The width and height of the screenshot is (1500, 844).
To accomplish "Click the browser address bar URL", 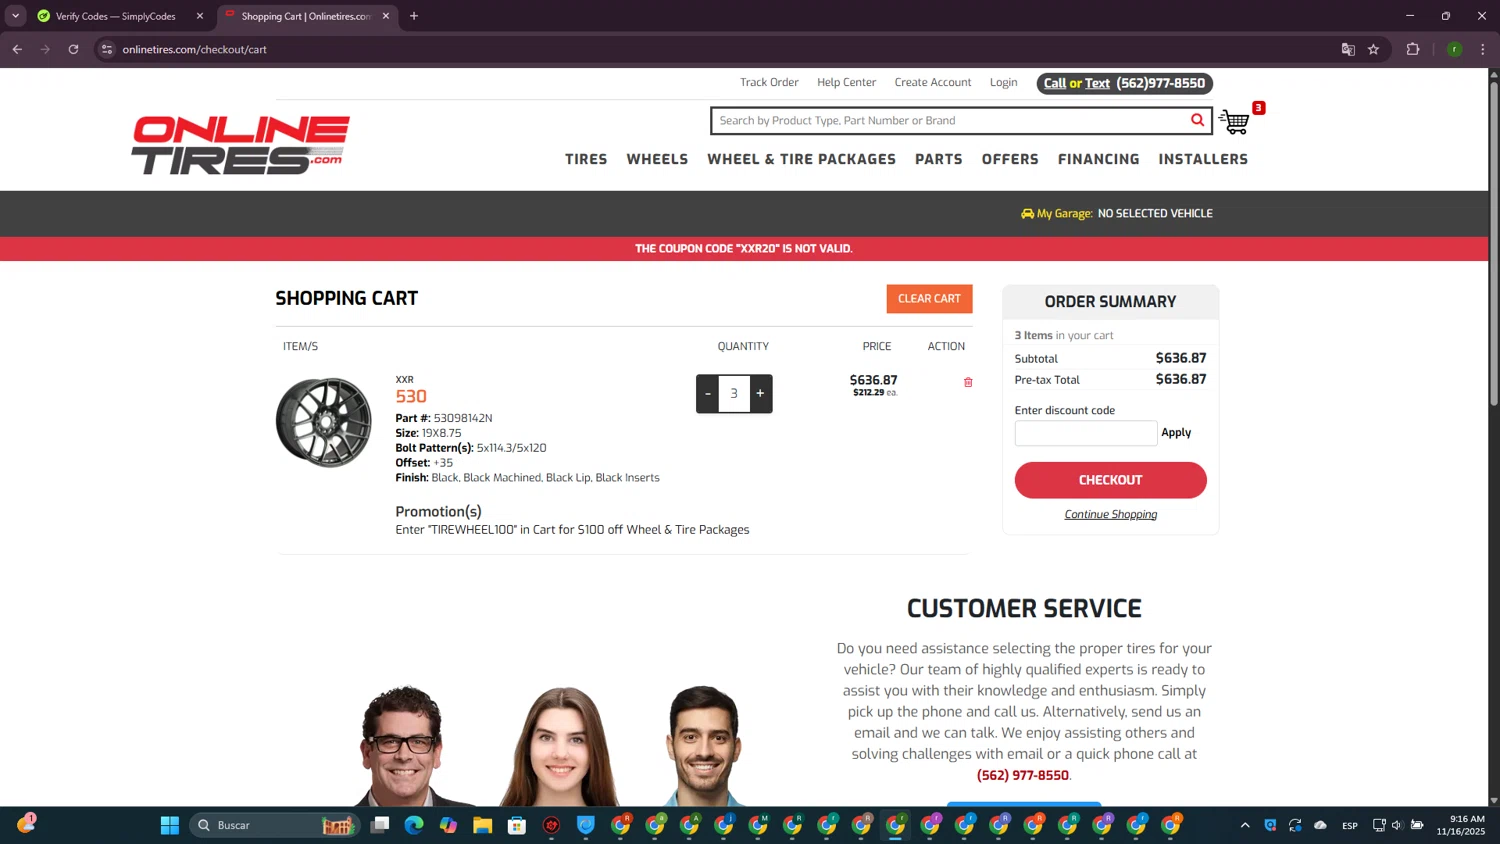I will 194,49.
